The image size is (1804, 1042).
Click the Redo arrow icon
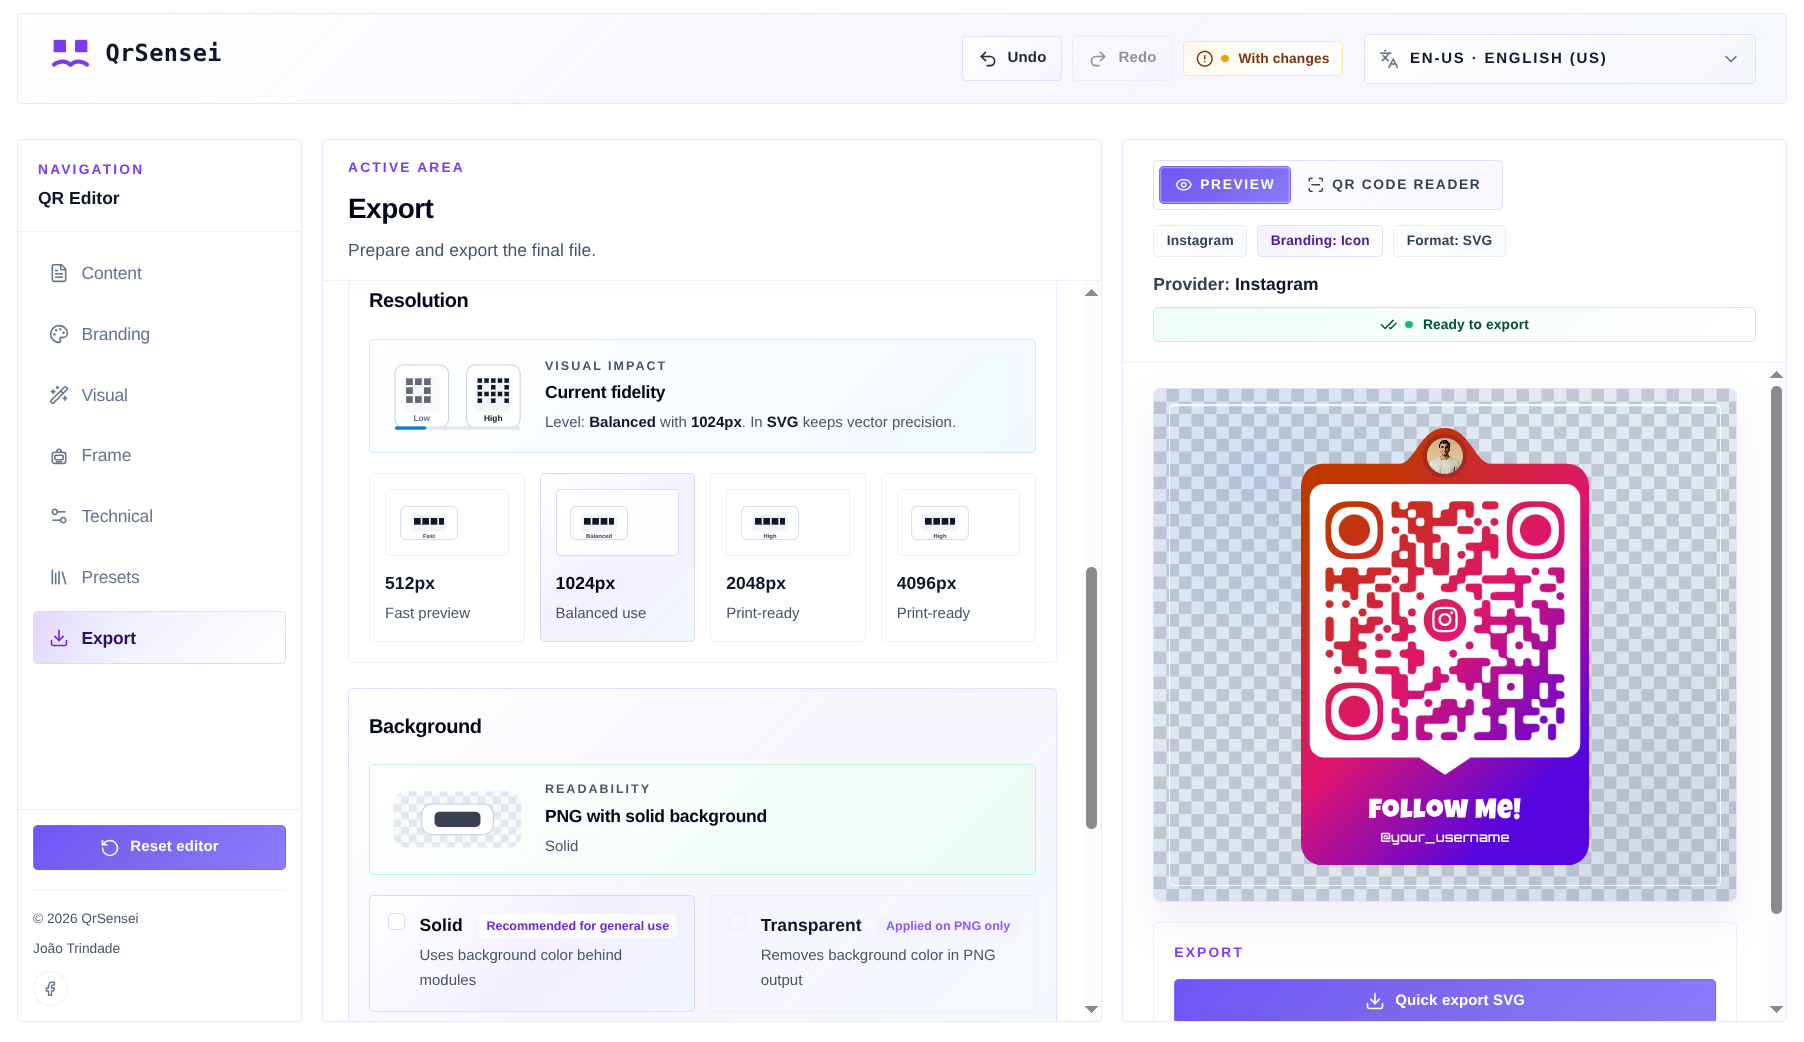(1098, 59)
